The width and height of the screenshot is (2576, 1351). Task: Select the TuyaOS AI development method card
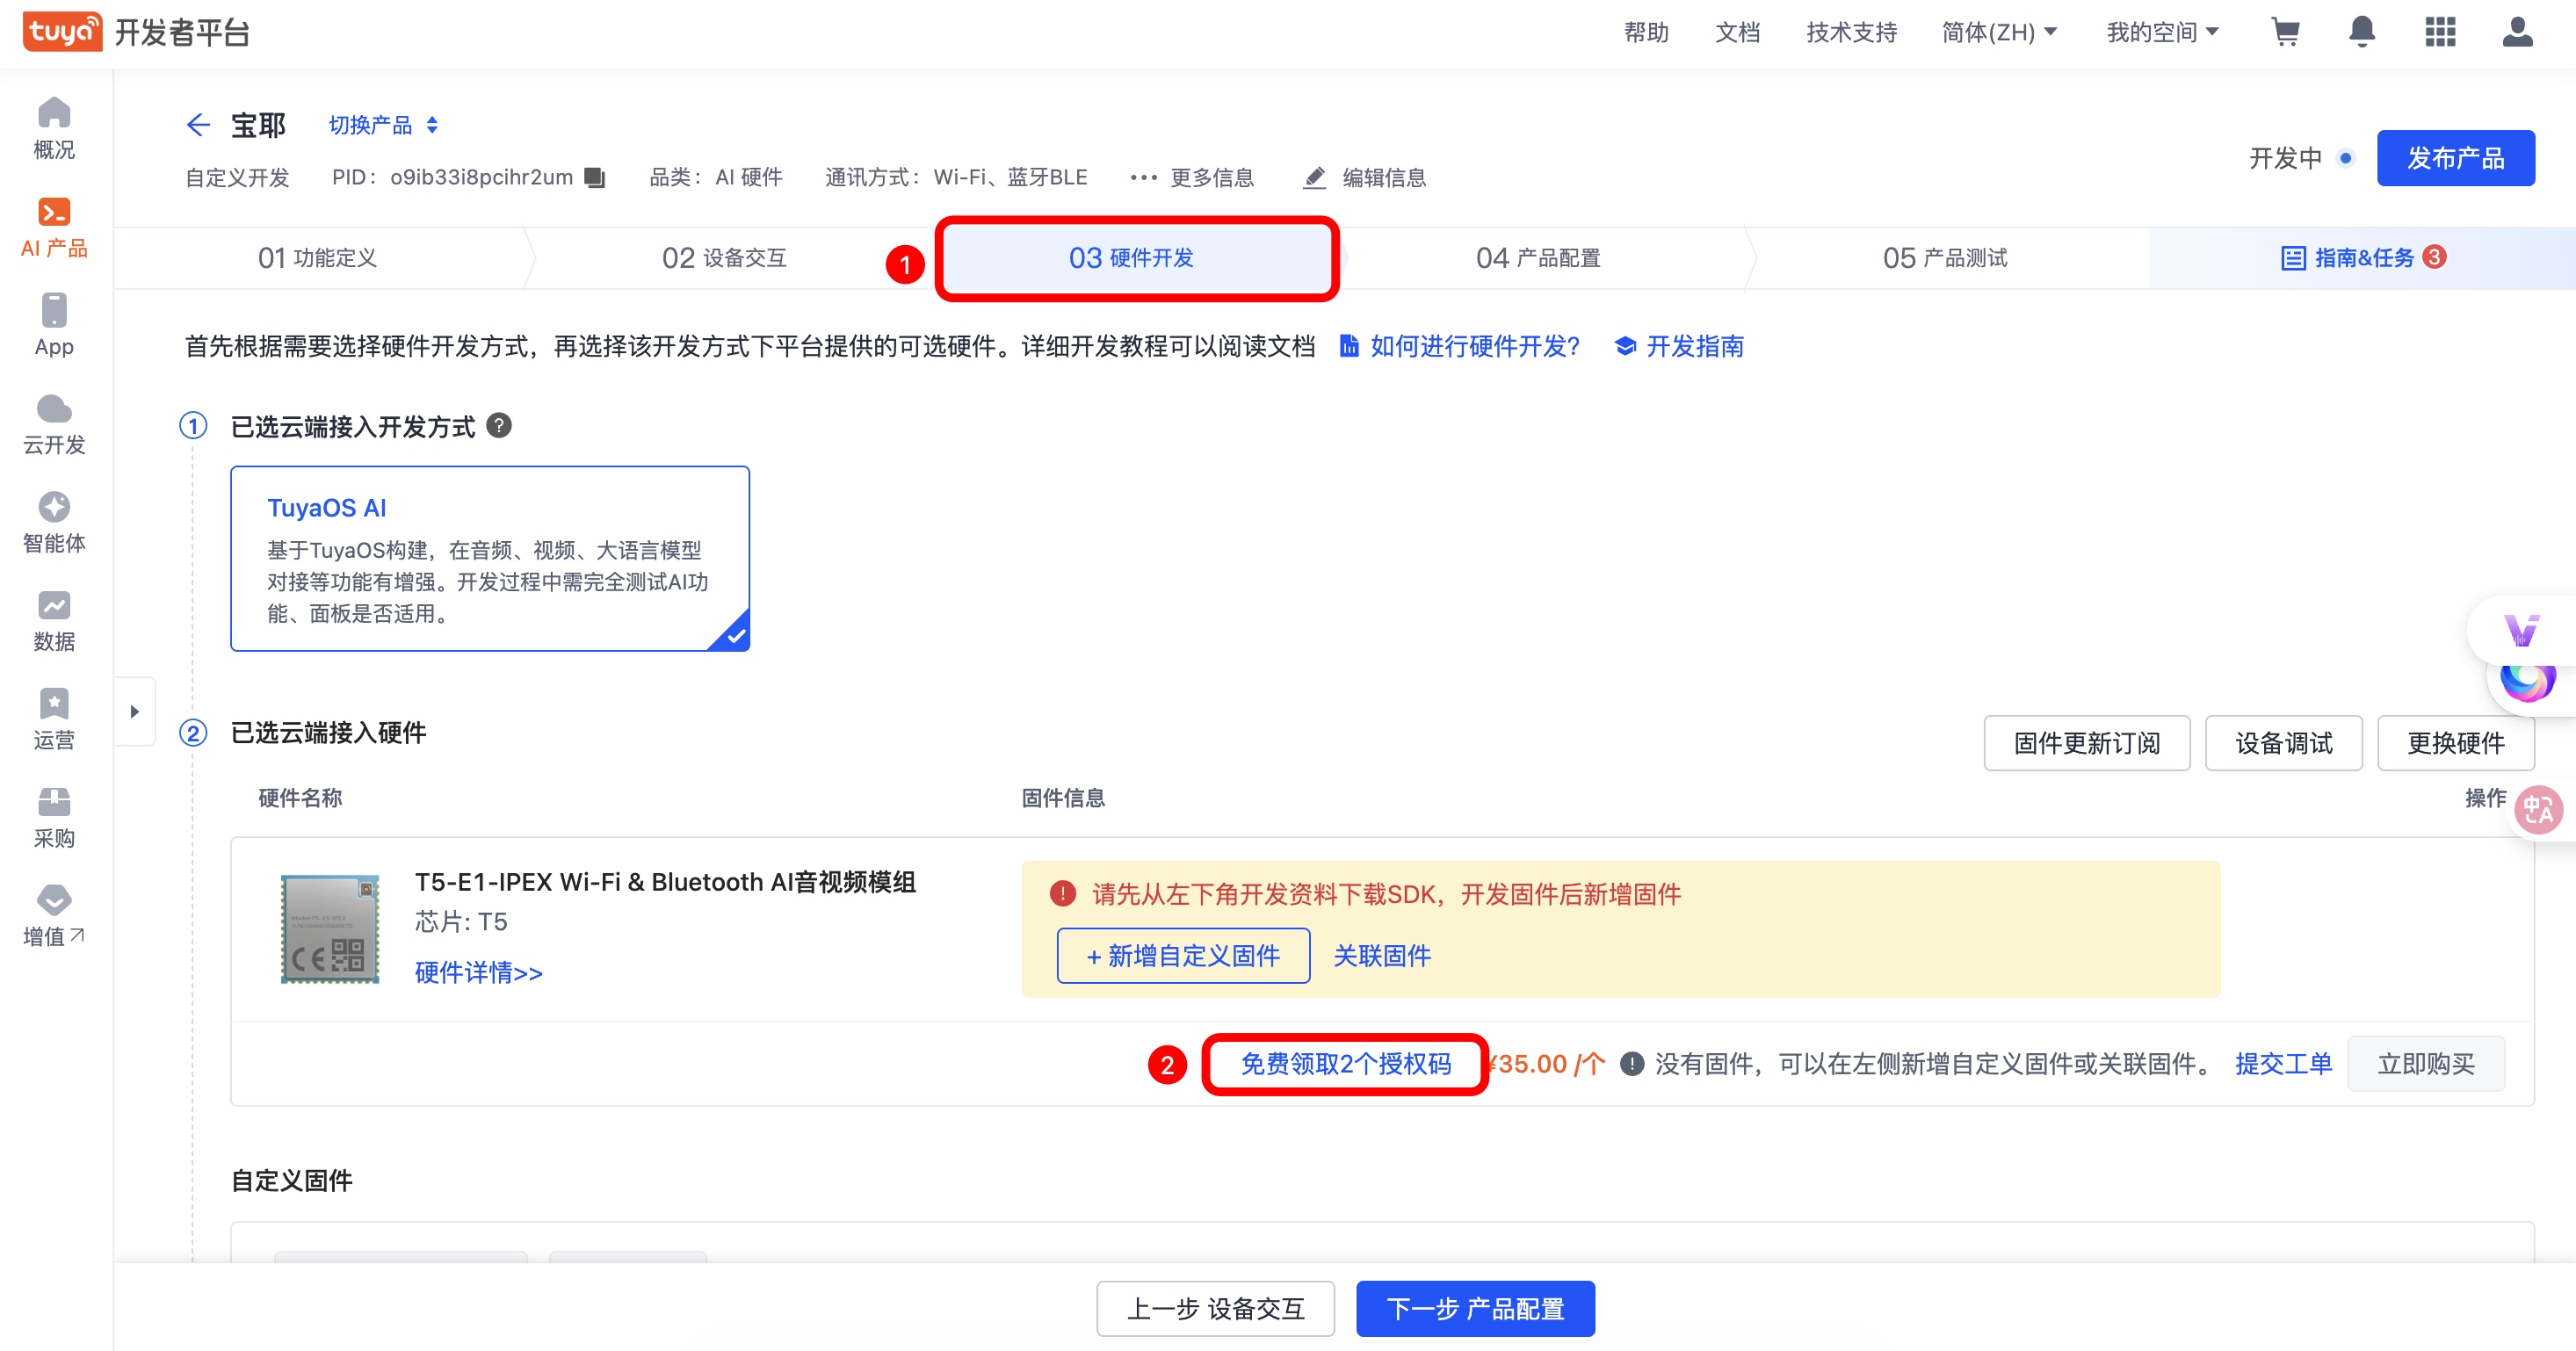click(490, 558)
